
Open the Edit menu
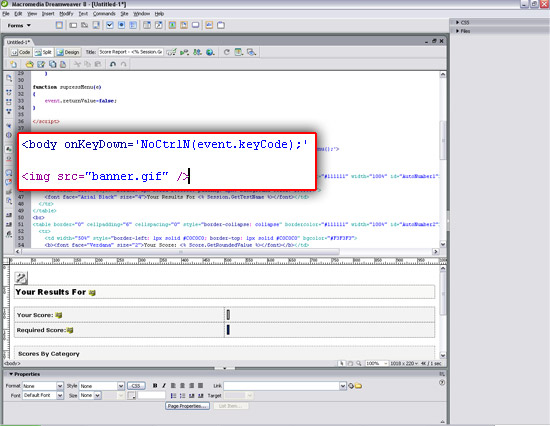click(x=18, y=14)
